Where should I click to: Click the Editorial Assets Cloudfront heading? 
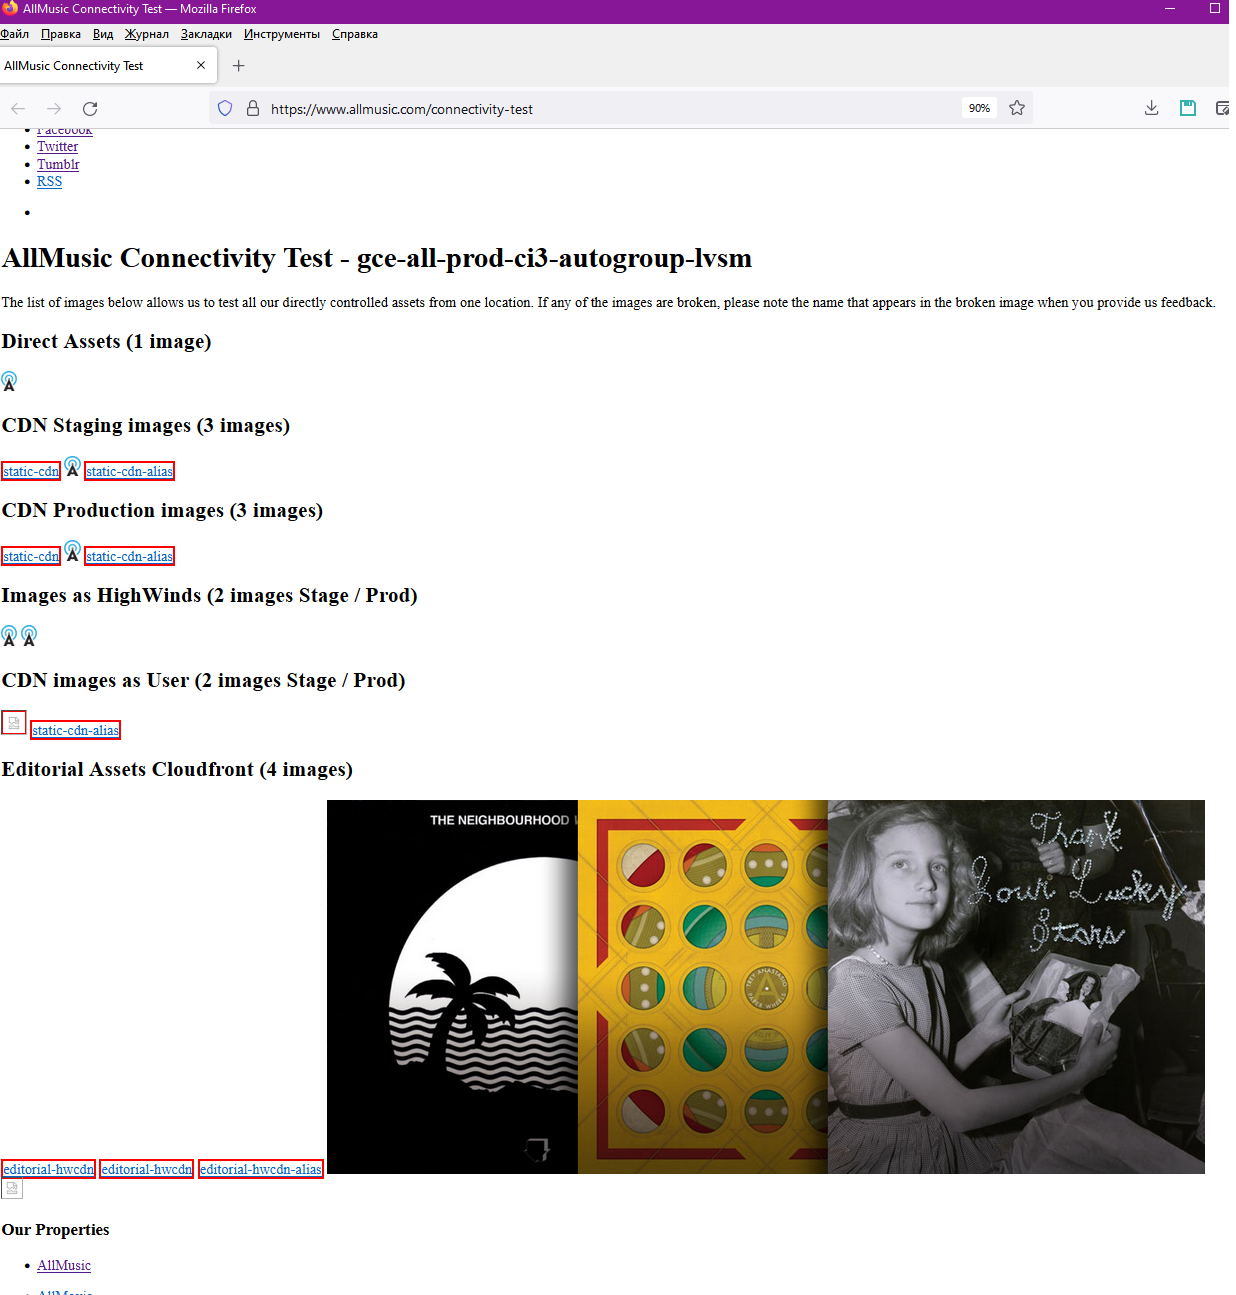point(177,769)
